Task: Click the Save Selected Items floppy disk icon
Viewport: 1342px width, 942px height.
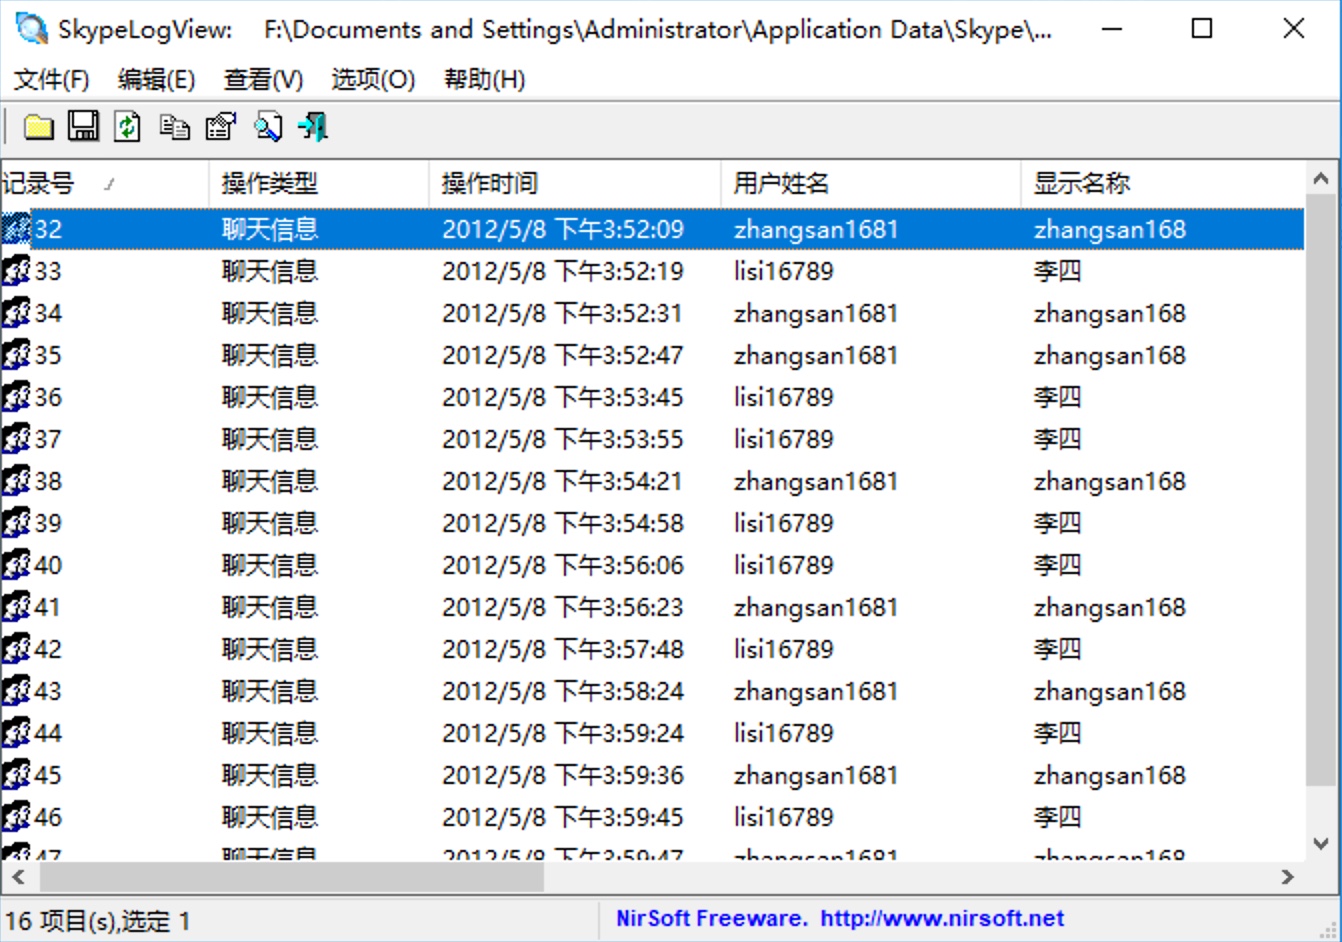Action: [84, 126]
